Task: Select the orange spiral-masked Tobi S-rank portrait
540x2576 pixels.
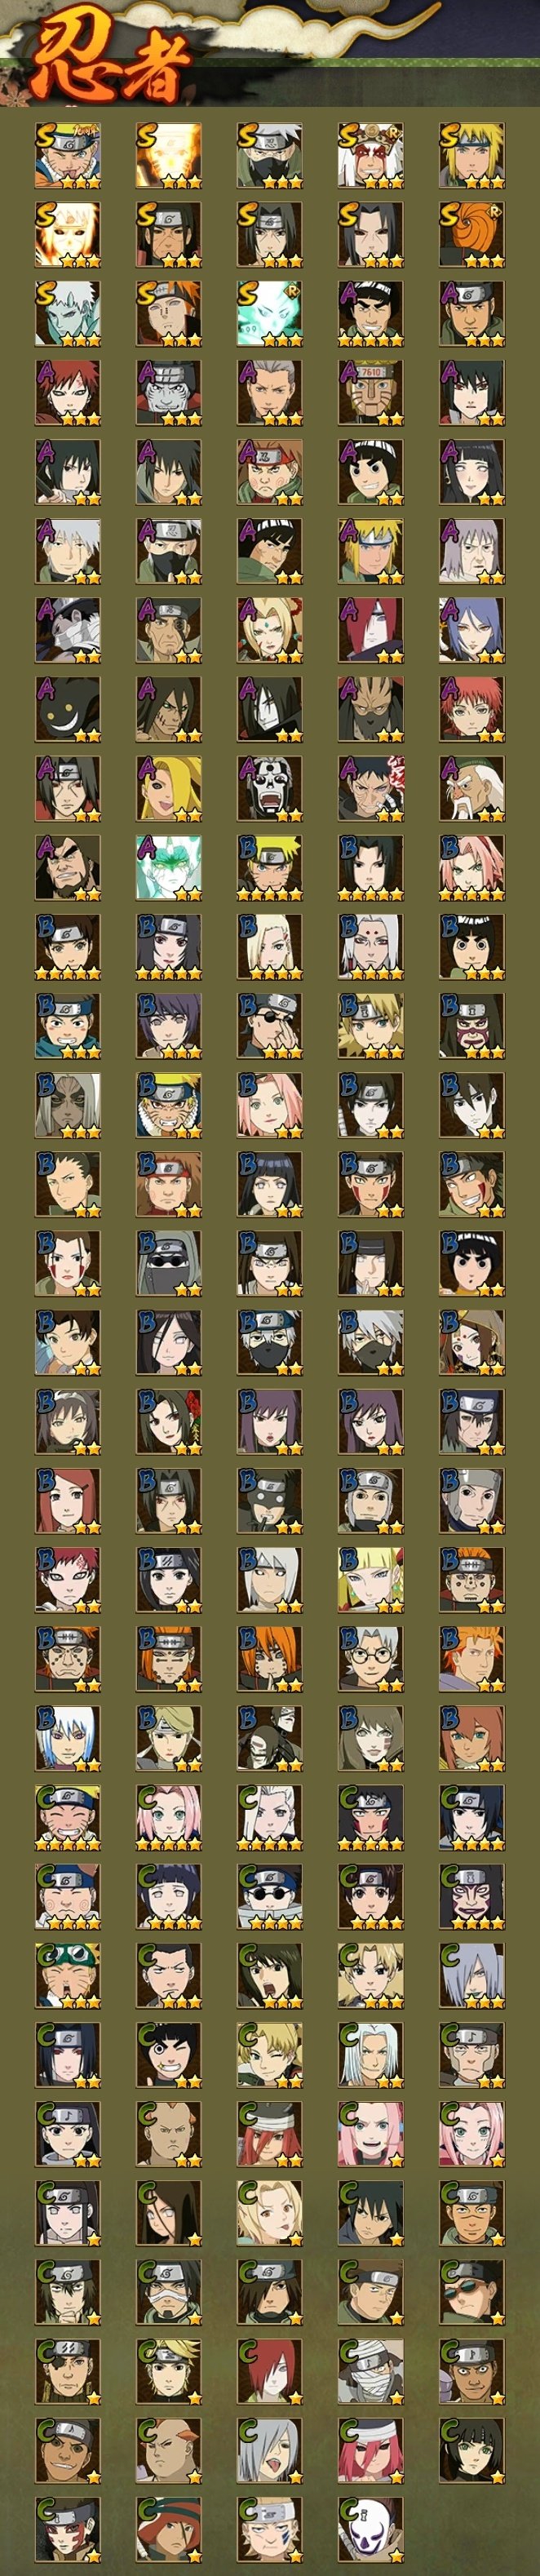Action: coord(471,235)
